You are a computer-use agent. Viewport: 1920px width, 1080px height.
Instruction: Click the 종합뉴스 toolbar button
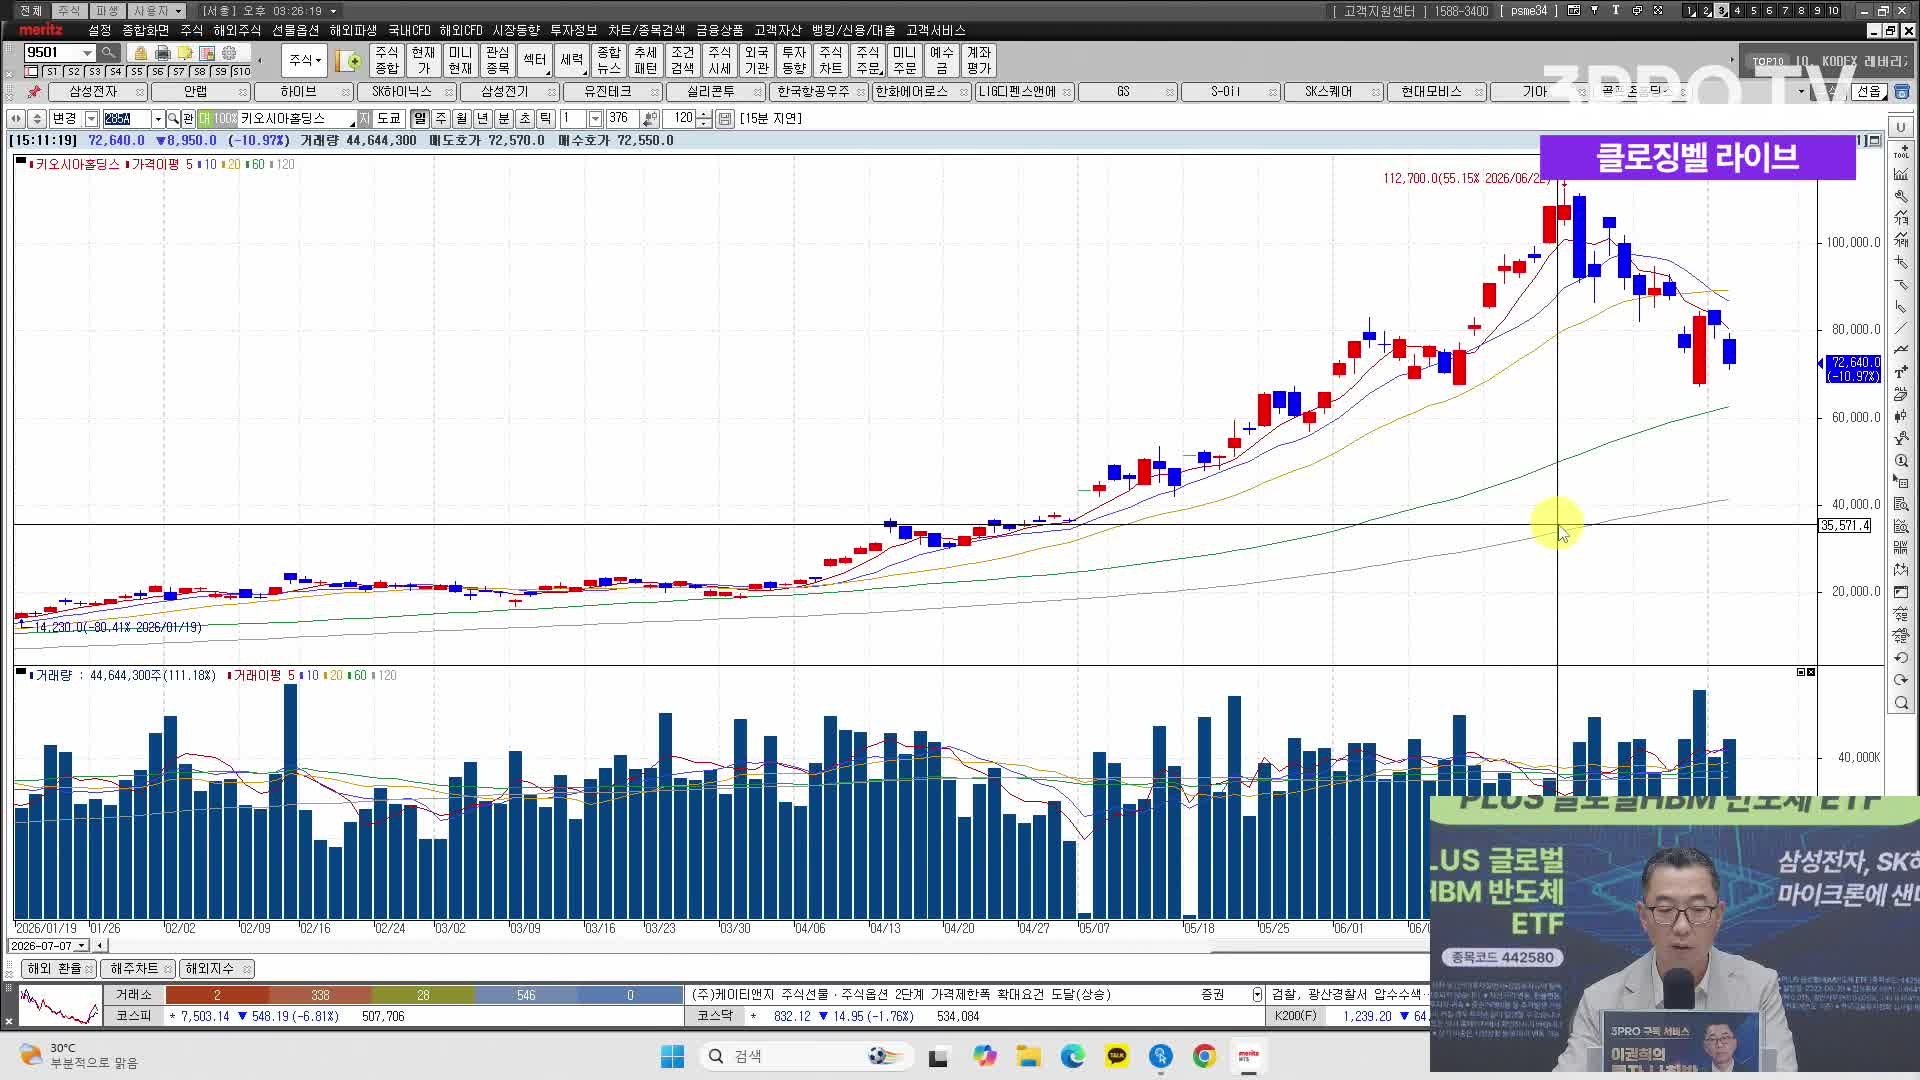click(608, 60)
